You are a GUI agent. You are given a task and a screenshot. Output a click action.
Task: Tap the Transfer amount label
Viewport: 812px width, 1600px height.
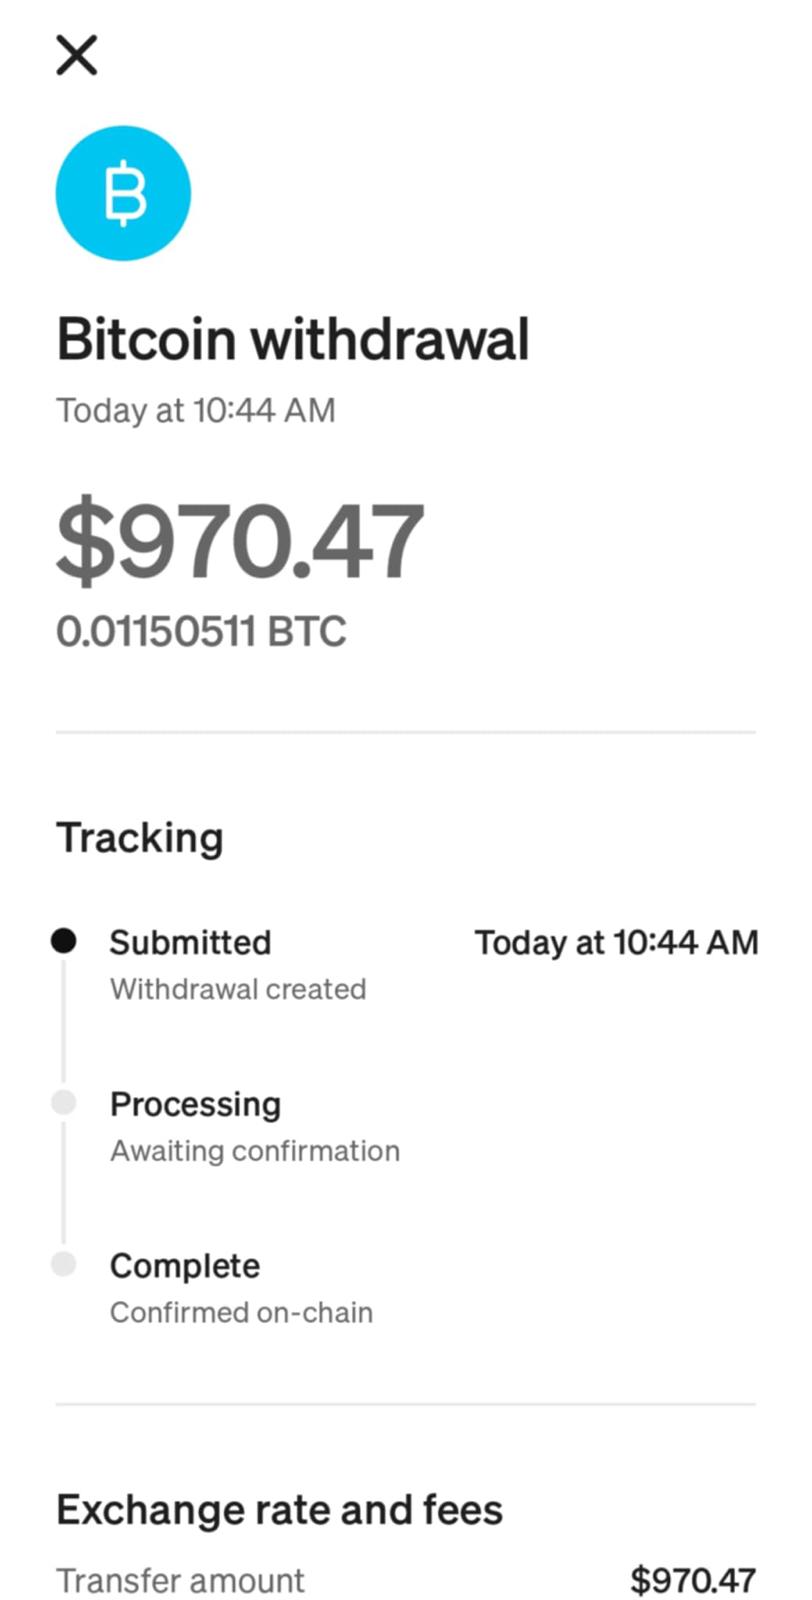click(180, 1581)
